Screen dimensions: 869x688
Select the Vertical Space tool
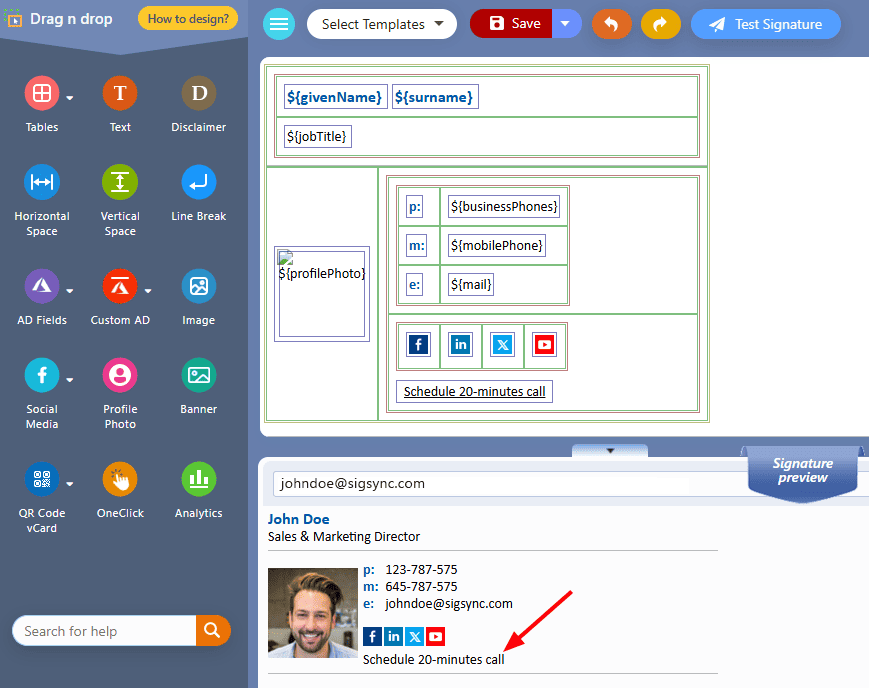(x=120, y=182)
